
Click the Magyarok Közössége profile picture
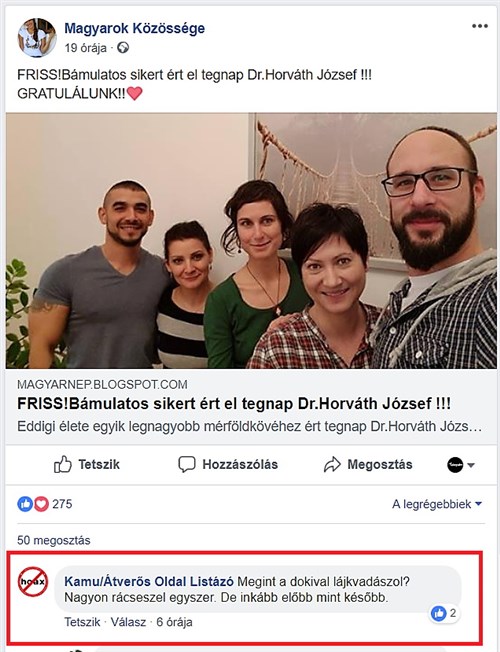(x=37, y=38)
